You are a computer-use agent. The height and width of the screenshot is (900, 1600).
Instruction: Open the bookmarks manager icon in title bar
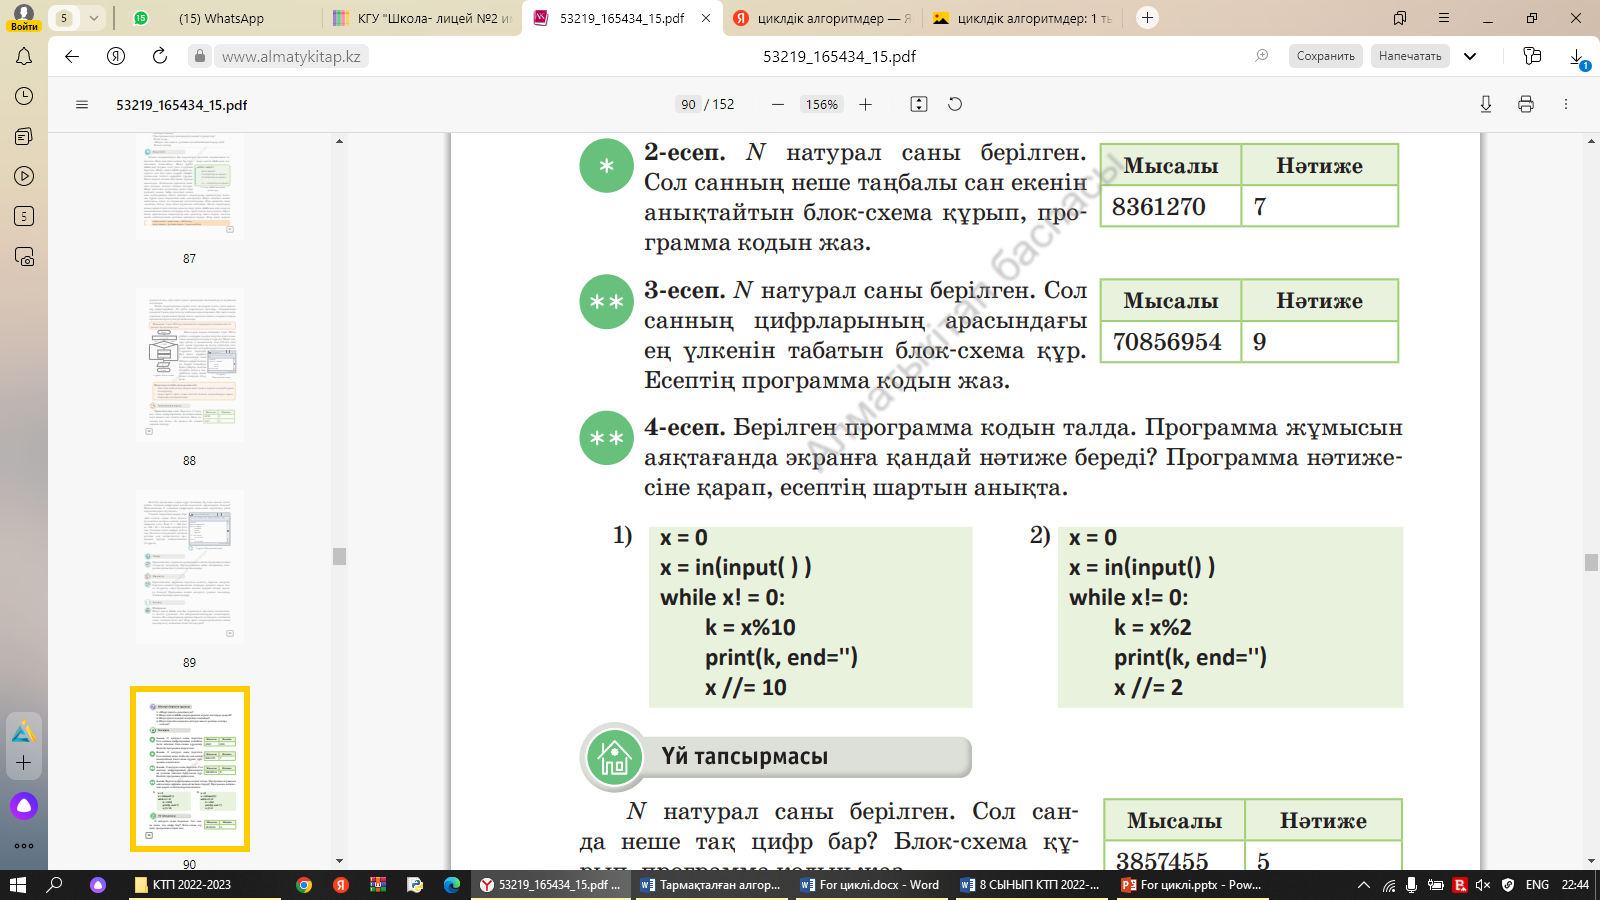click(x=1400, y=18)
